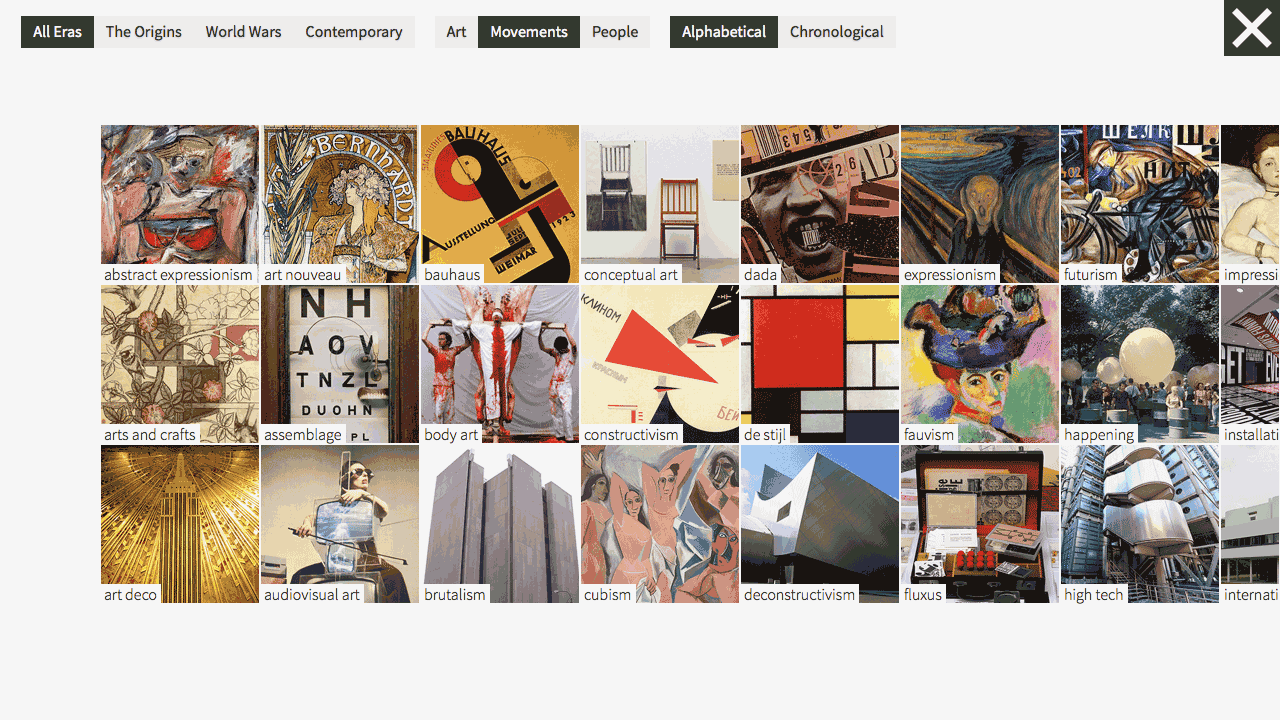The height and width of the screenshot is (720, 1280).
Task: Filter by The Origins era
Action: 144,32
